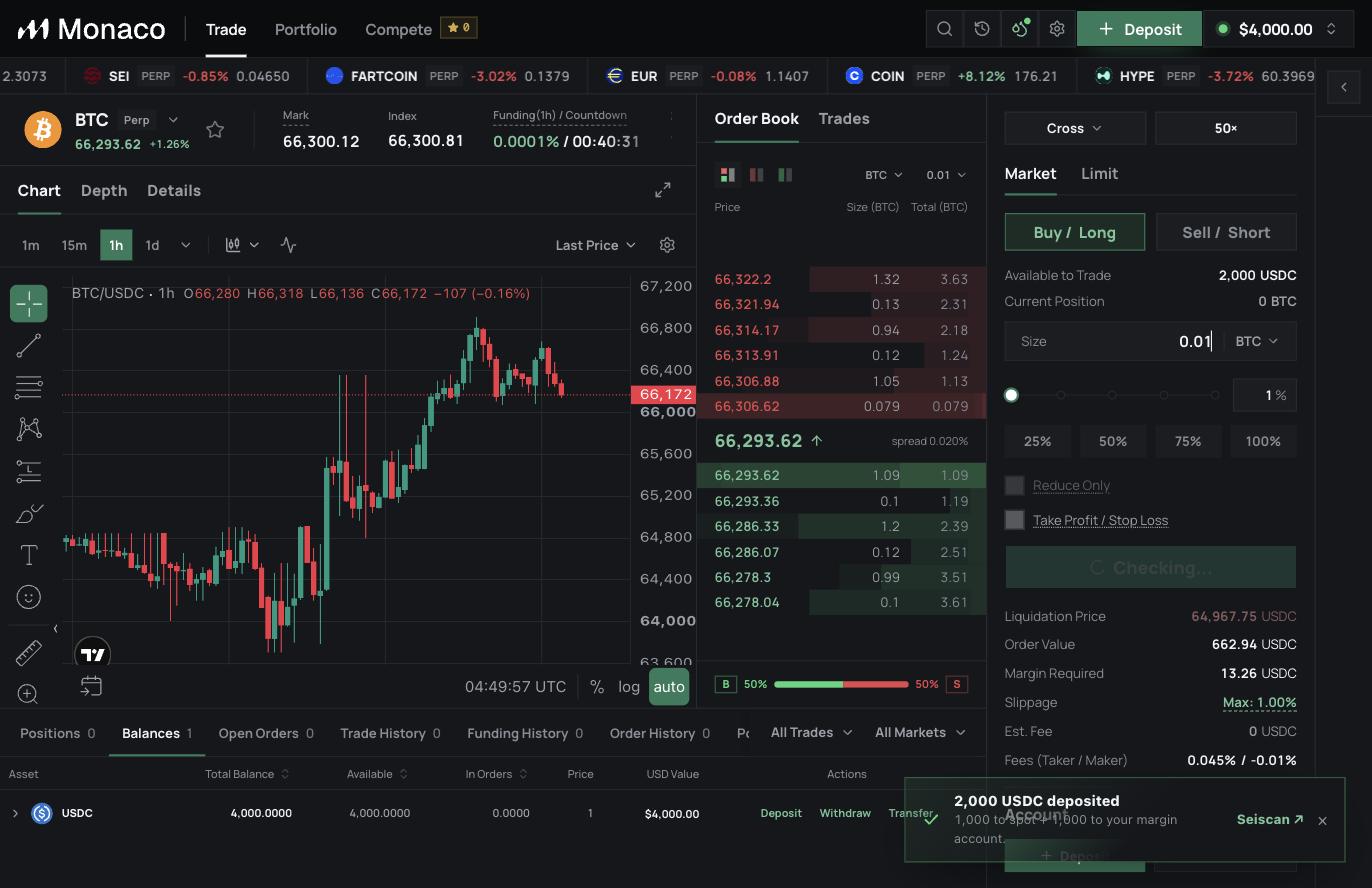Click the Size input field

1150,341
